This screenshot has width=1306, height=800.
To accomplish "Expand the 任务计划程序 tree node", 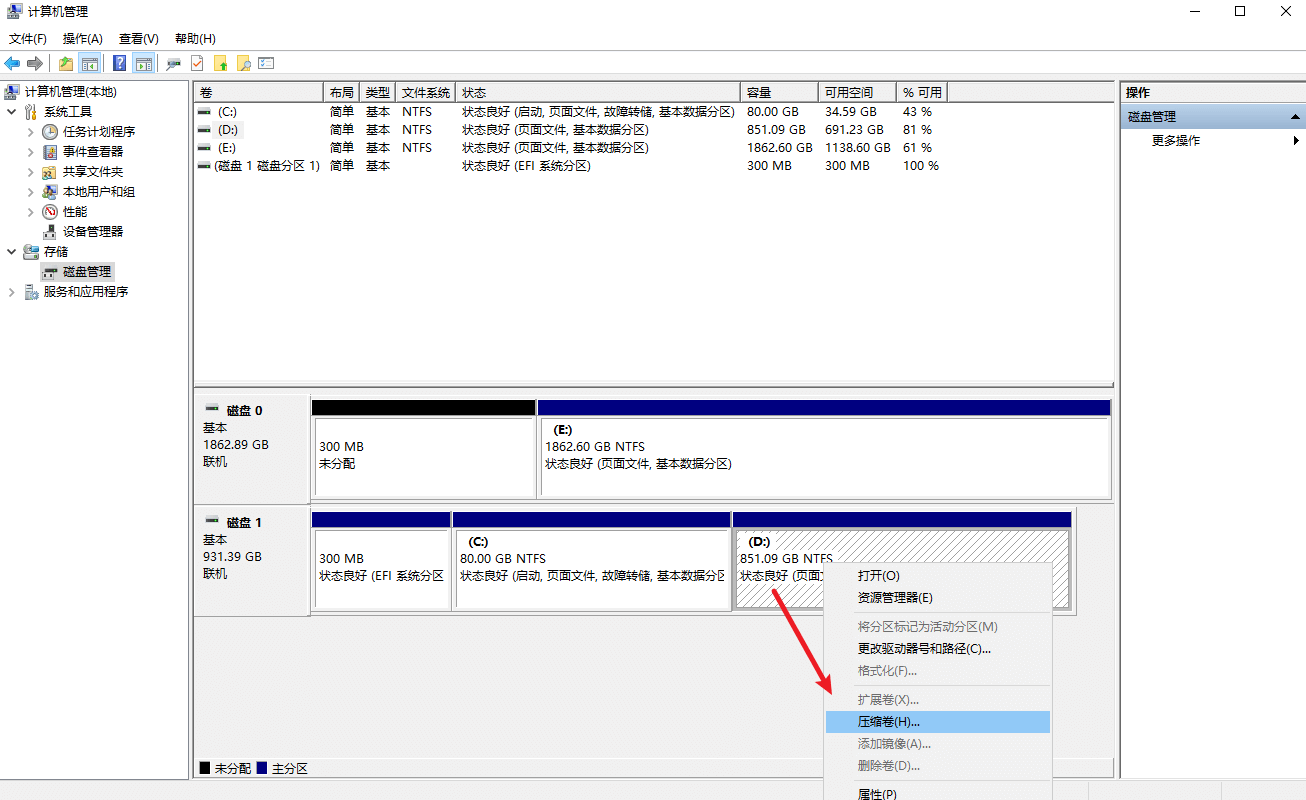I will [x=30, y=132].
